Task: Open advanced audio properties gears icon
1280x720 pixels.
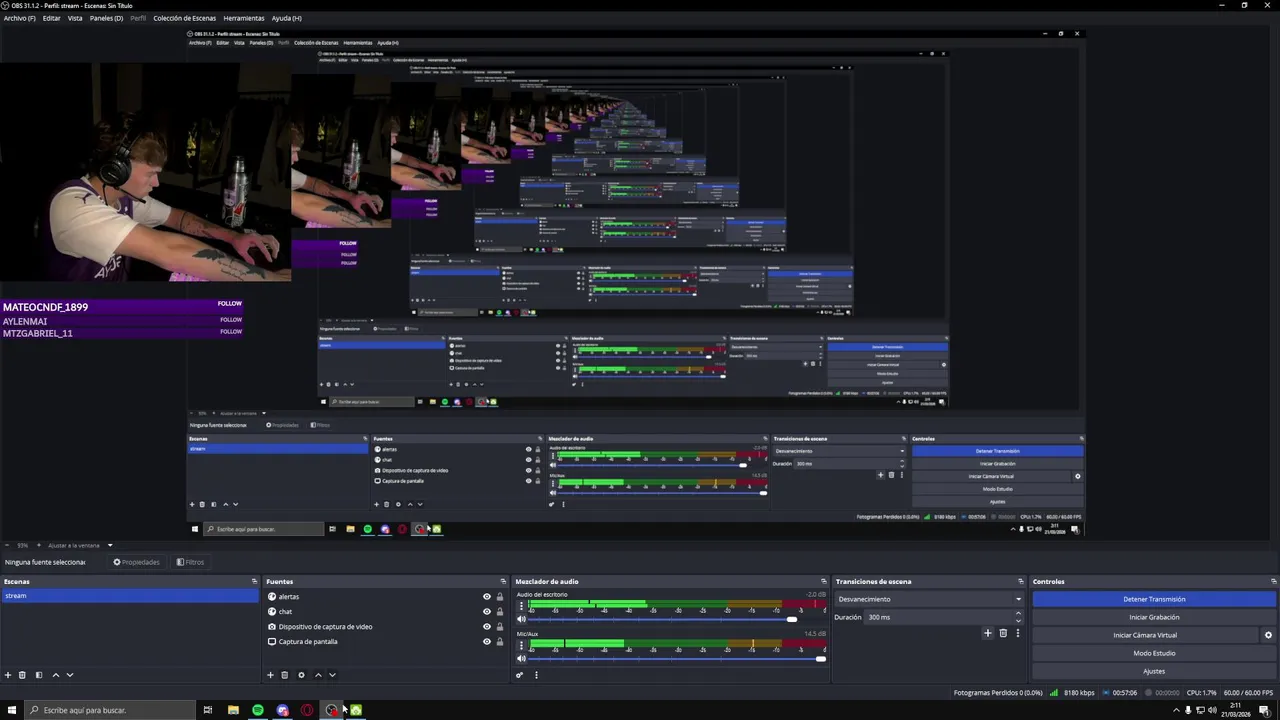Action: pyautogui.click(x=519, y=675)
